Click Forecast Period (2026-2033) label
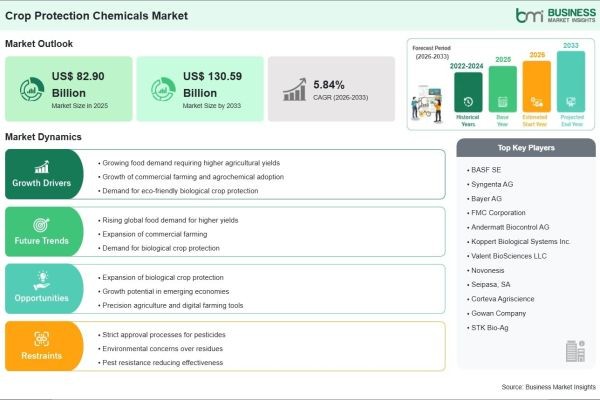 [x=432, y=52]
